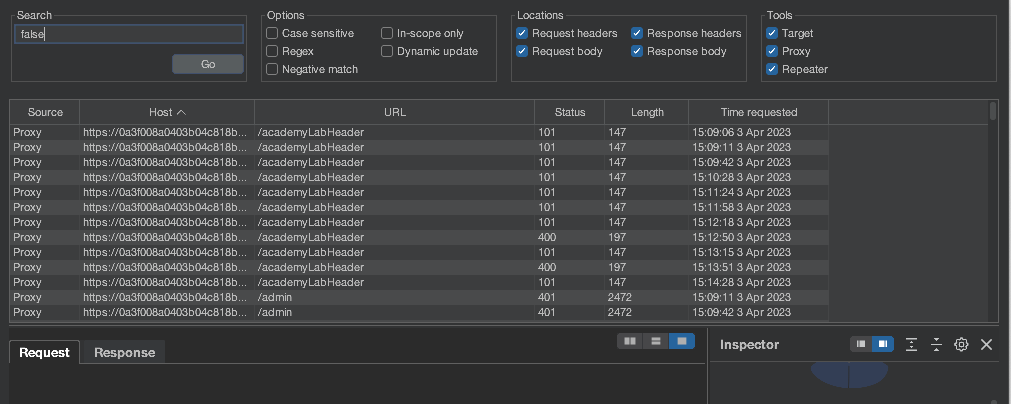Select status 400 row at 15:12:50
The image size is (1011, 404).
(x=419, y=237)
